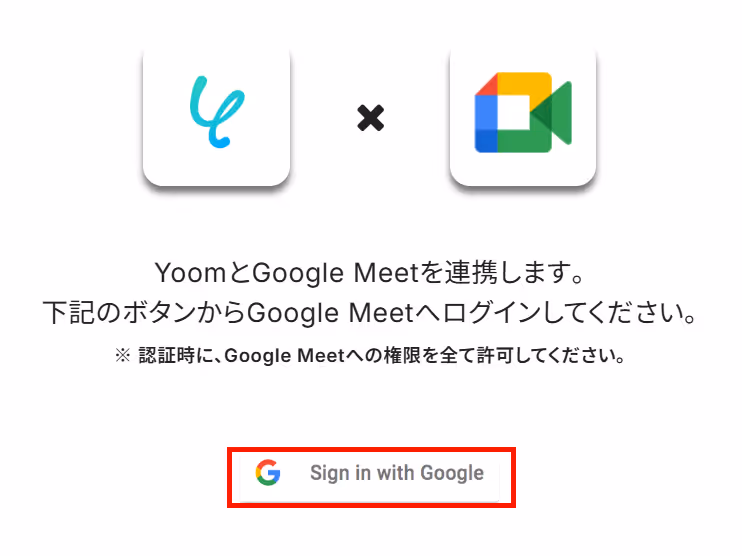Viewport: 742px width, 556px height.
Task: Click the line "下記のボタンからGoogle Meetへログインしてください。"
Action: click(370, 313)
